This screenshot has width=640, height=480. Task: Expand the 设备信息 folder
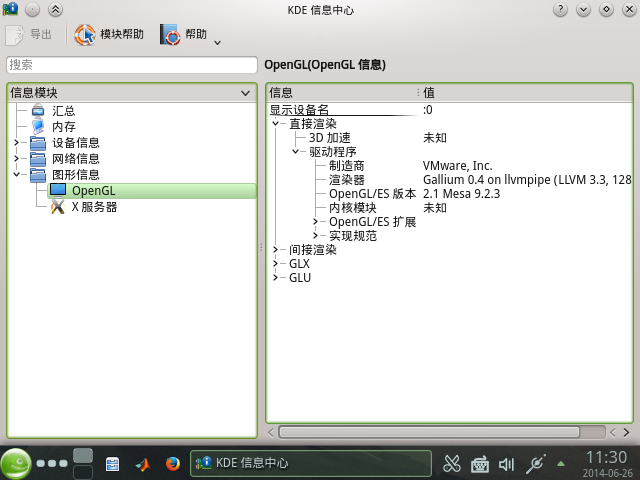[16, 142]
